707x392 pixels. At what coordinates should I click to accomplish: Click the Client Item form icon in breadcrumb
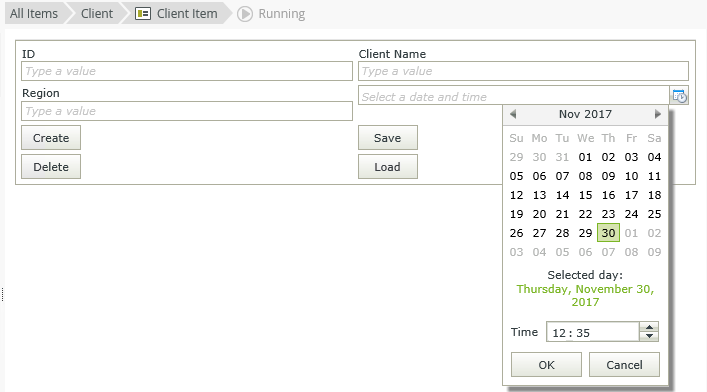point(143,14)
